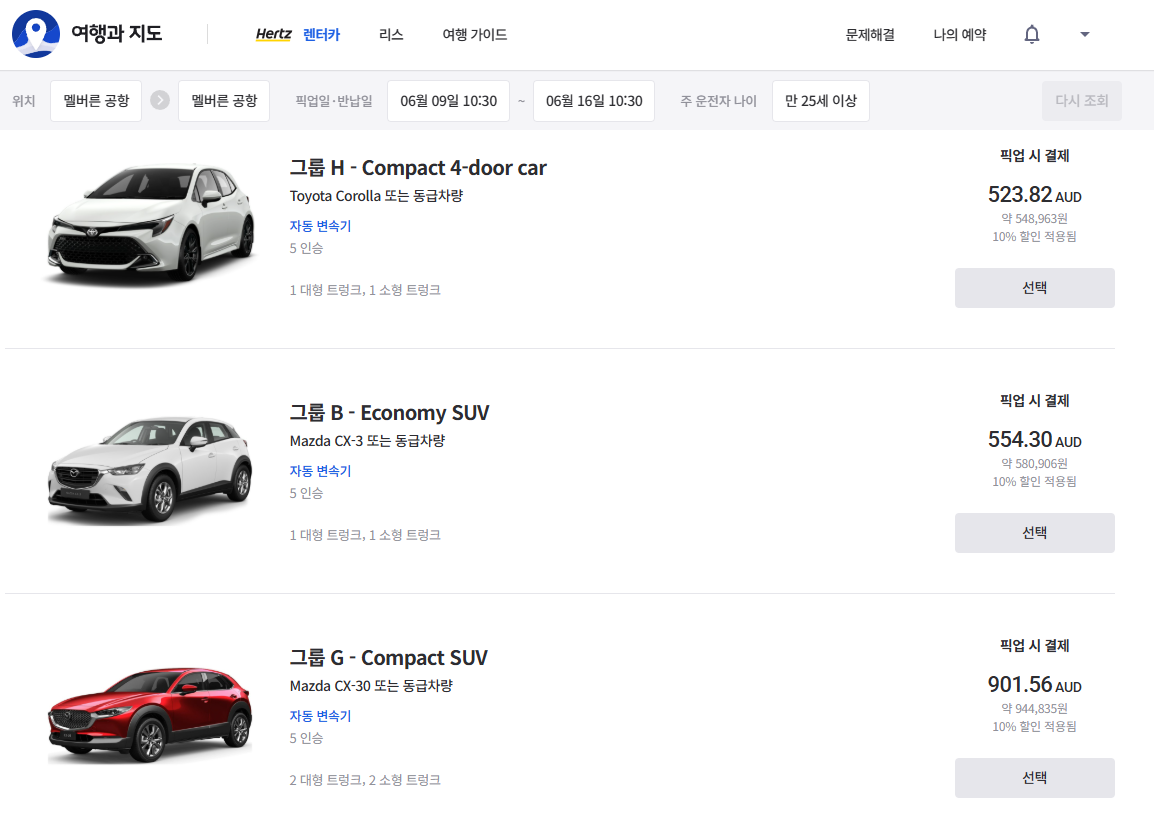Open the 리스 menu item
This screenshot has width=1154, height=831.
[x=391, y=35]
